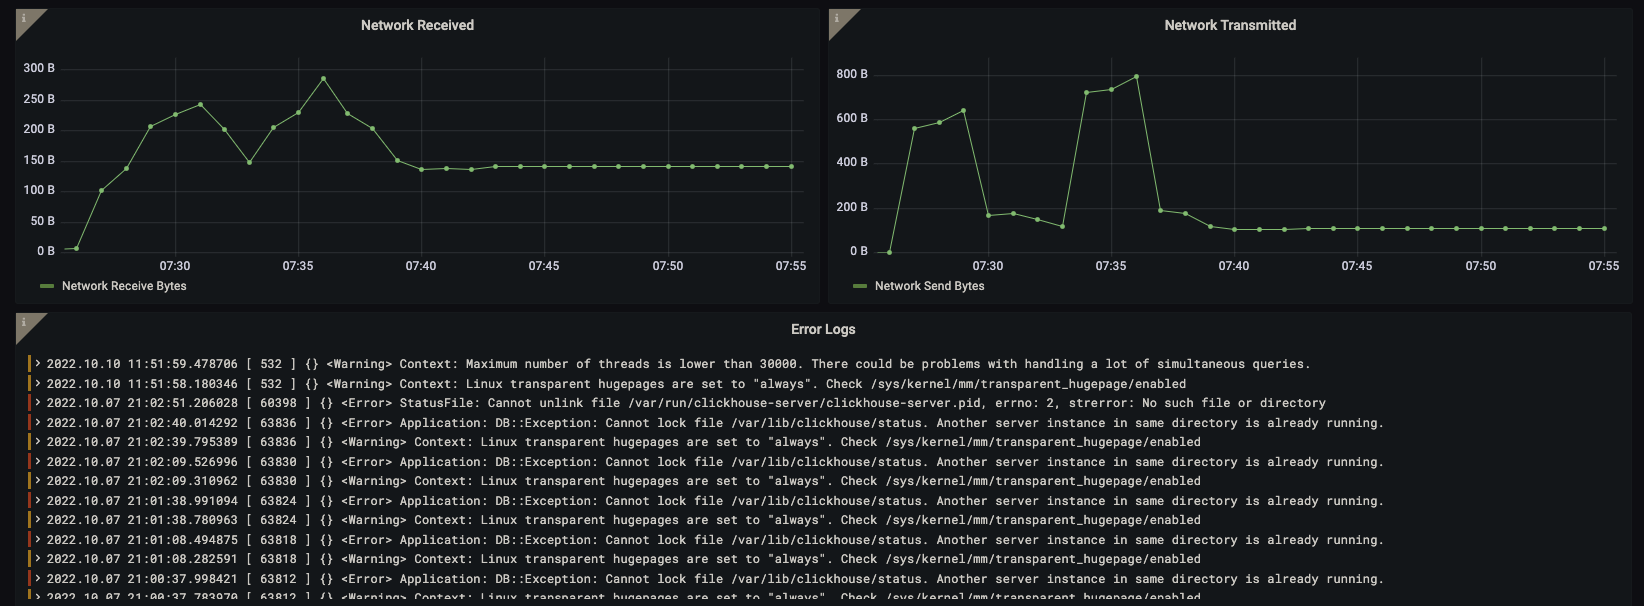Click the 800 B peak point in Network Transmitted
This screenshot has height=606, width=1644.
tap(1136, 76)
